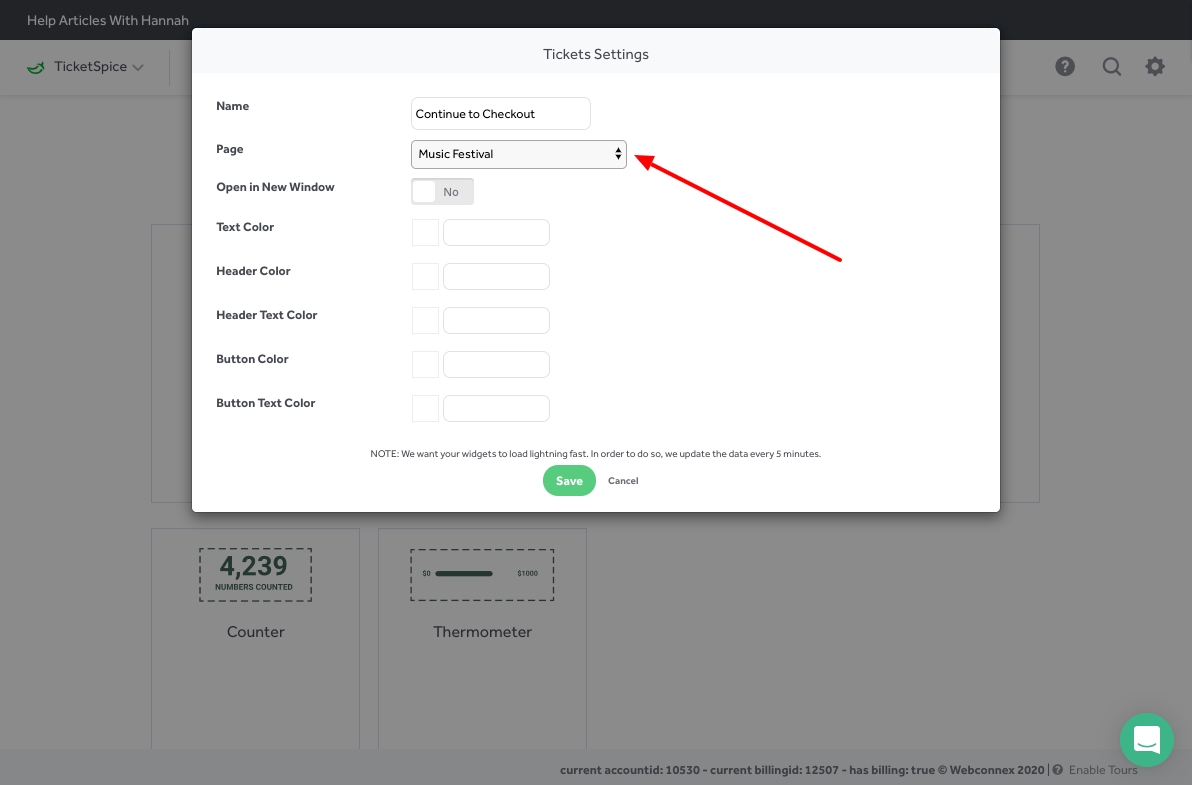Viewport: 1192px width, 785px height.
Task: Click the Button Text Color value field
Action: 496,409
